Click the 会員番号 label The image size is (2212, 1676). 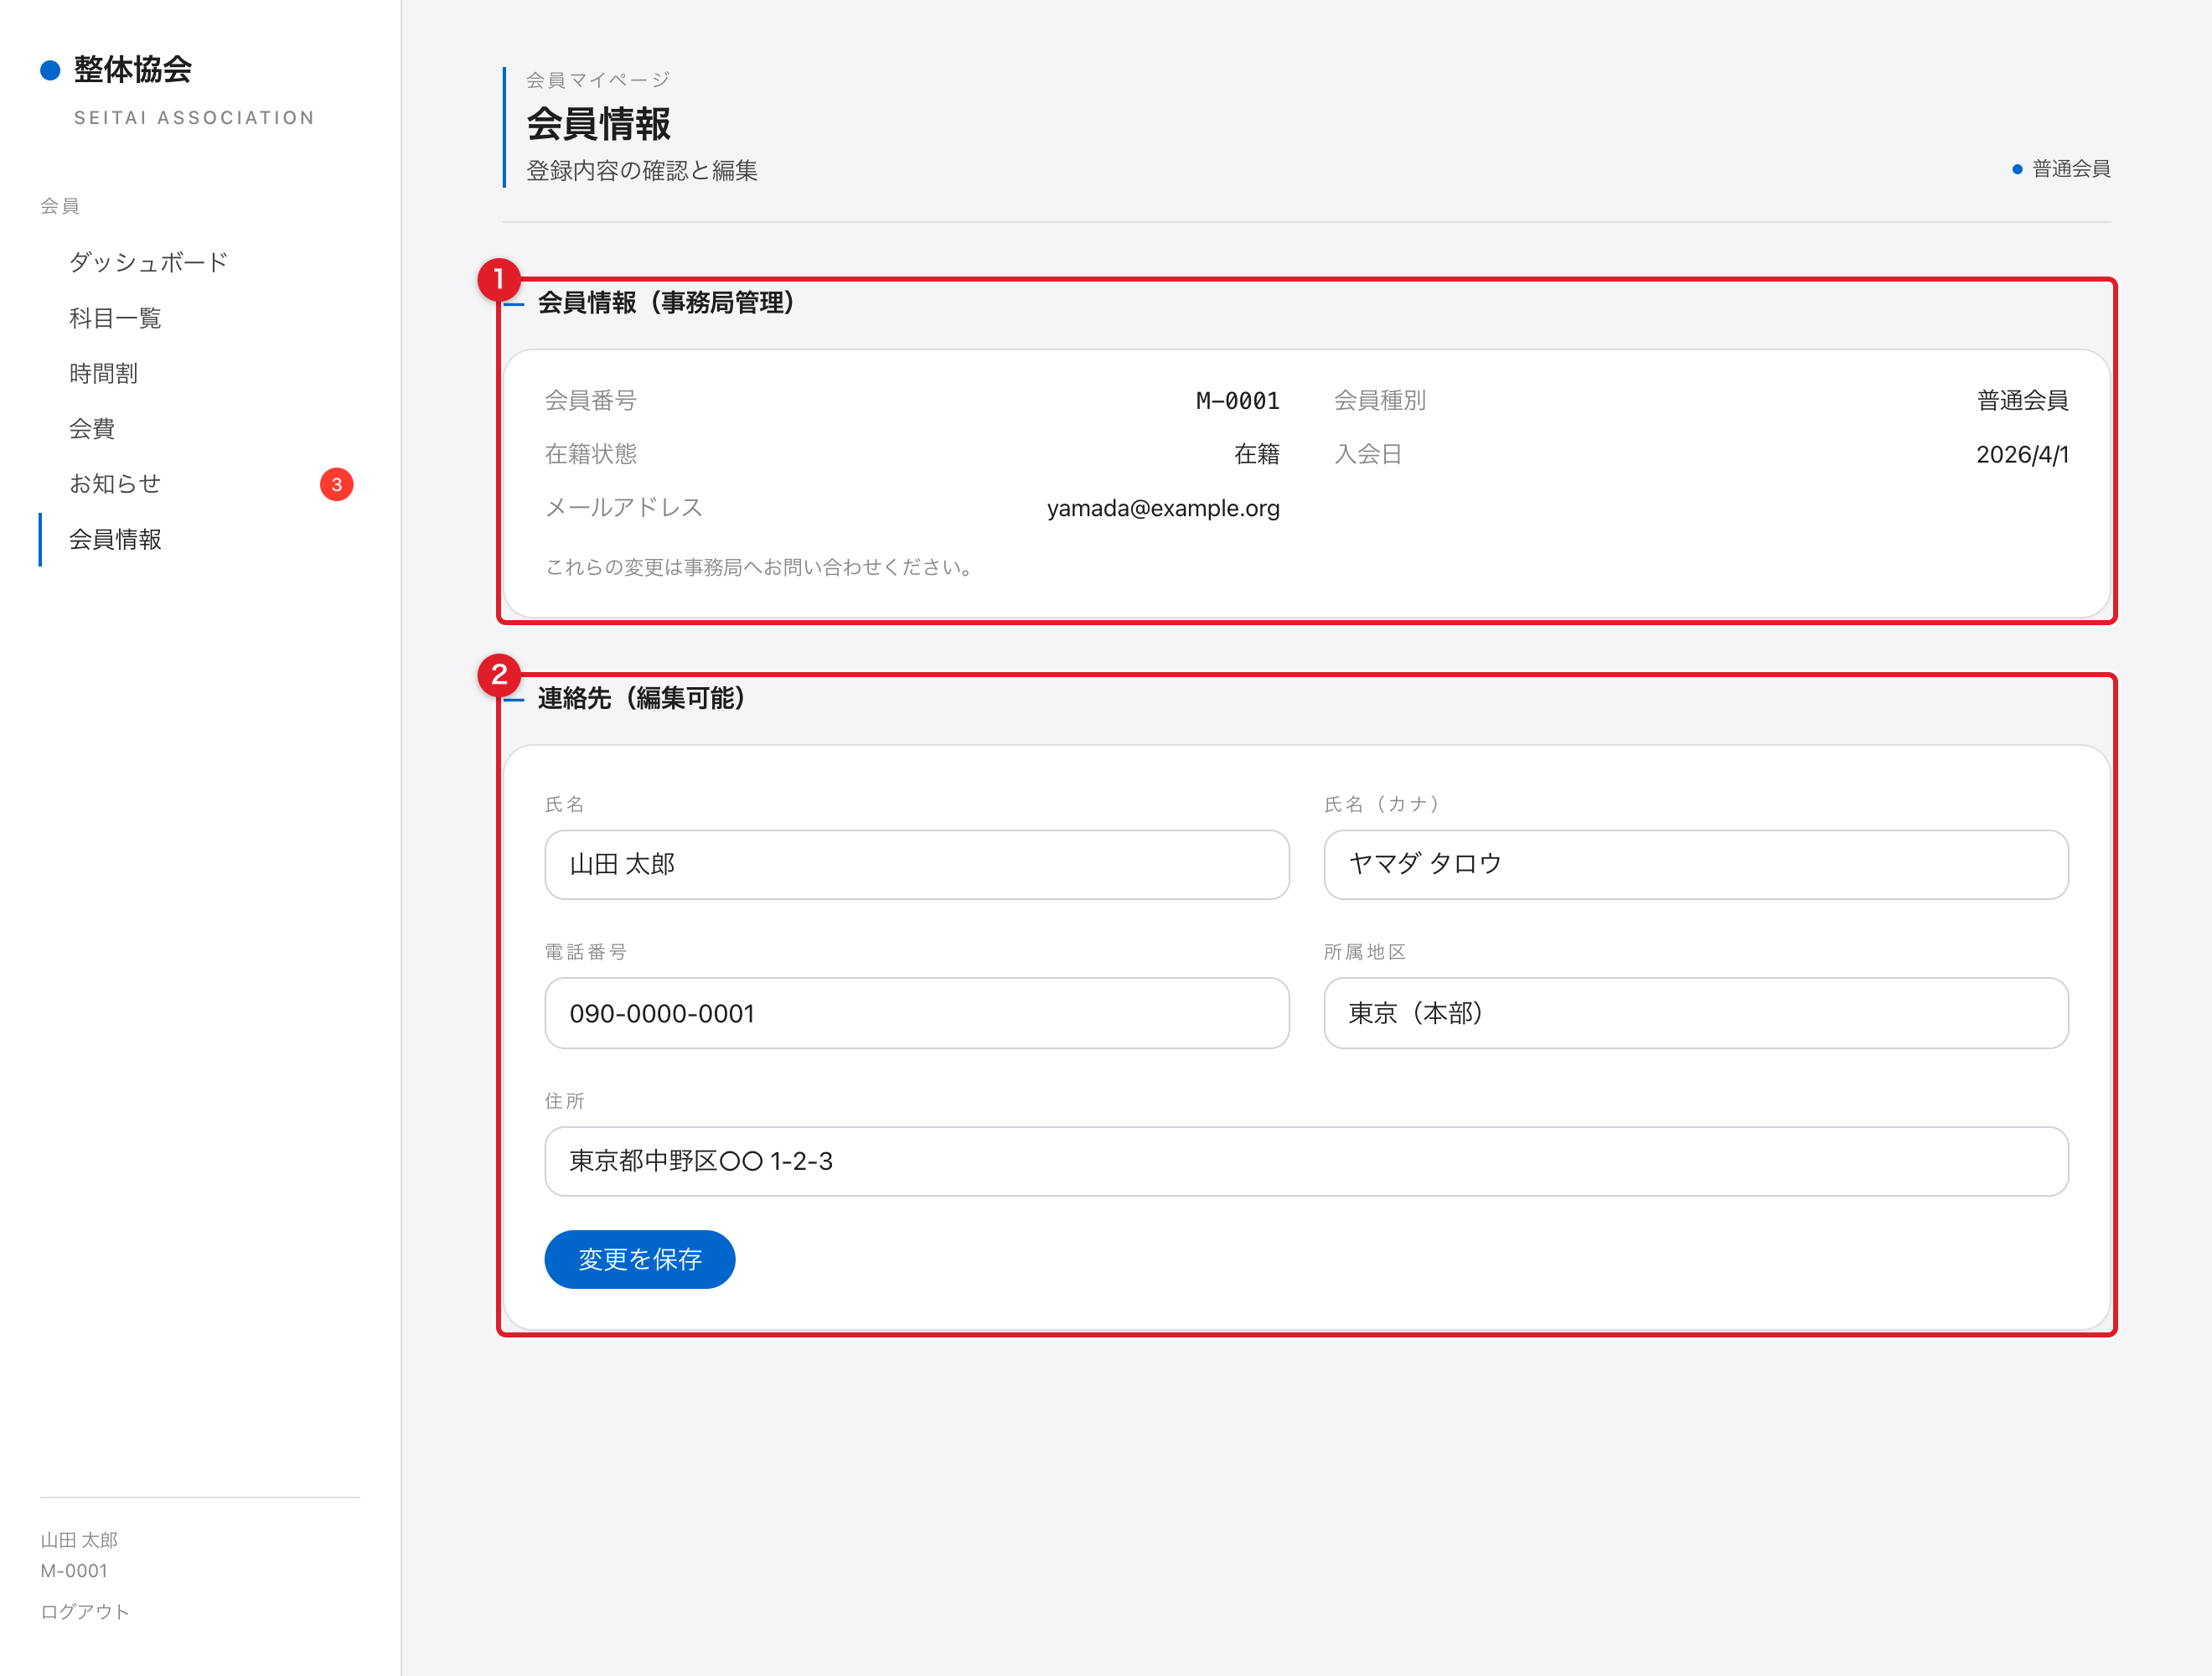[x=591, y=401]
